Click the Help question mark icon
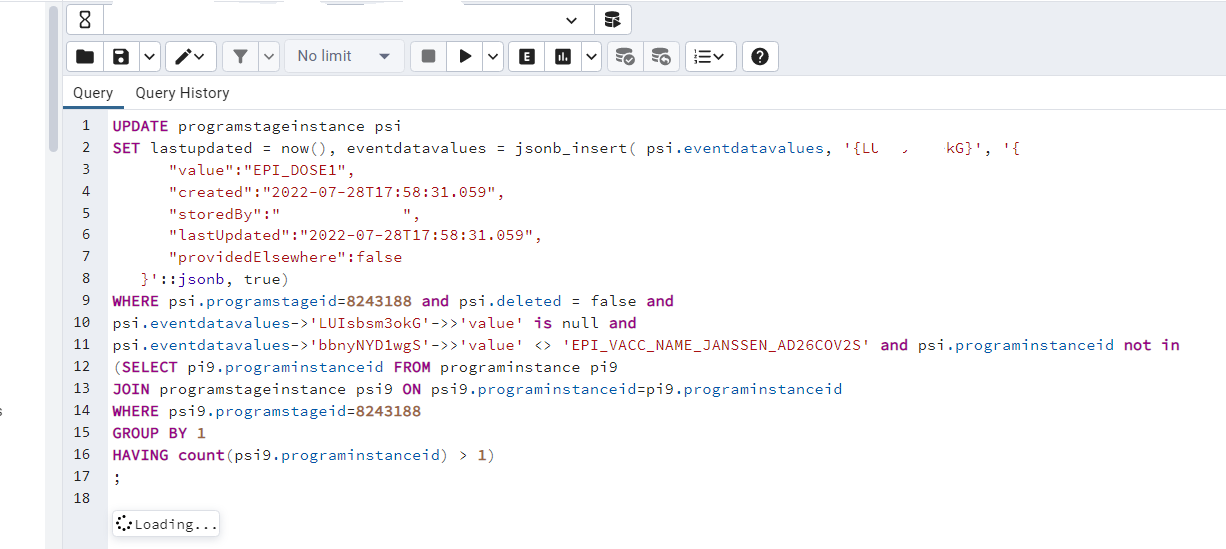Viewport: 1226px width, 549px height. (760, 57)
